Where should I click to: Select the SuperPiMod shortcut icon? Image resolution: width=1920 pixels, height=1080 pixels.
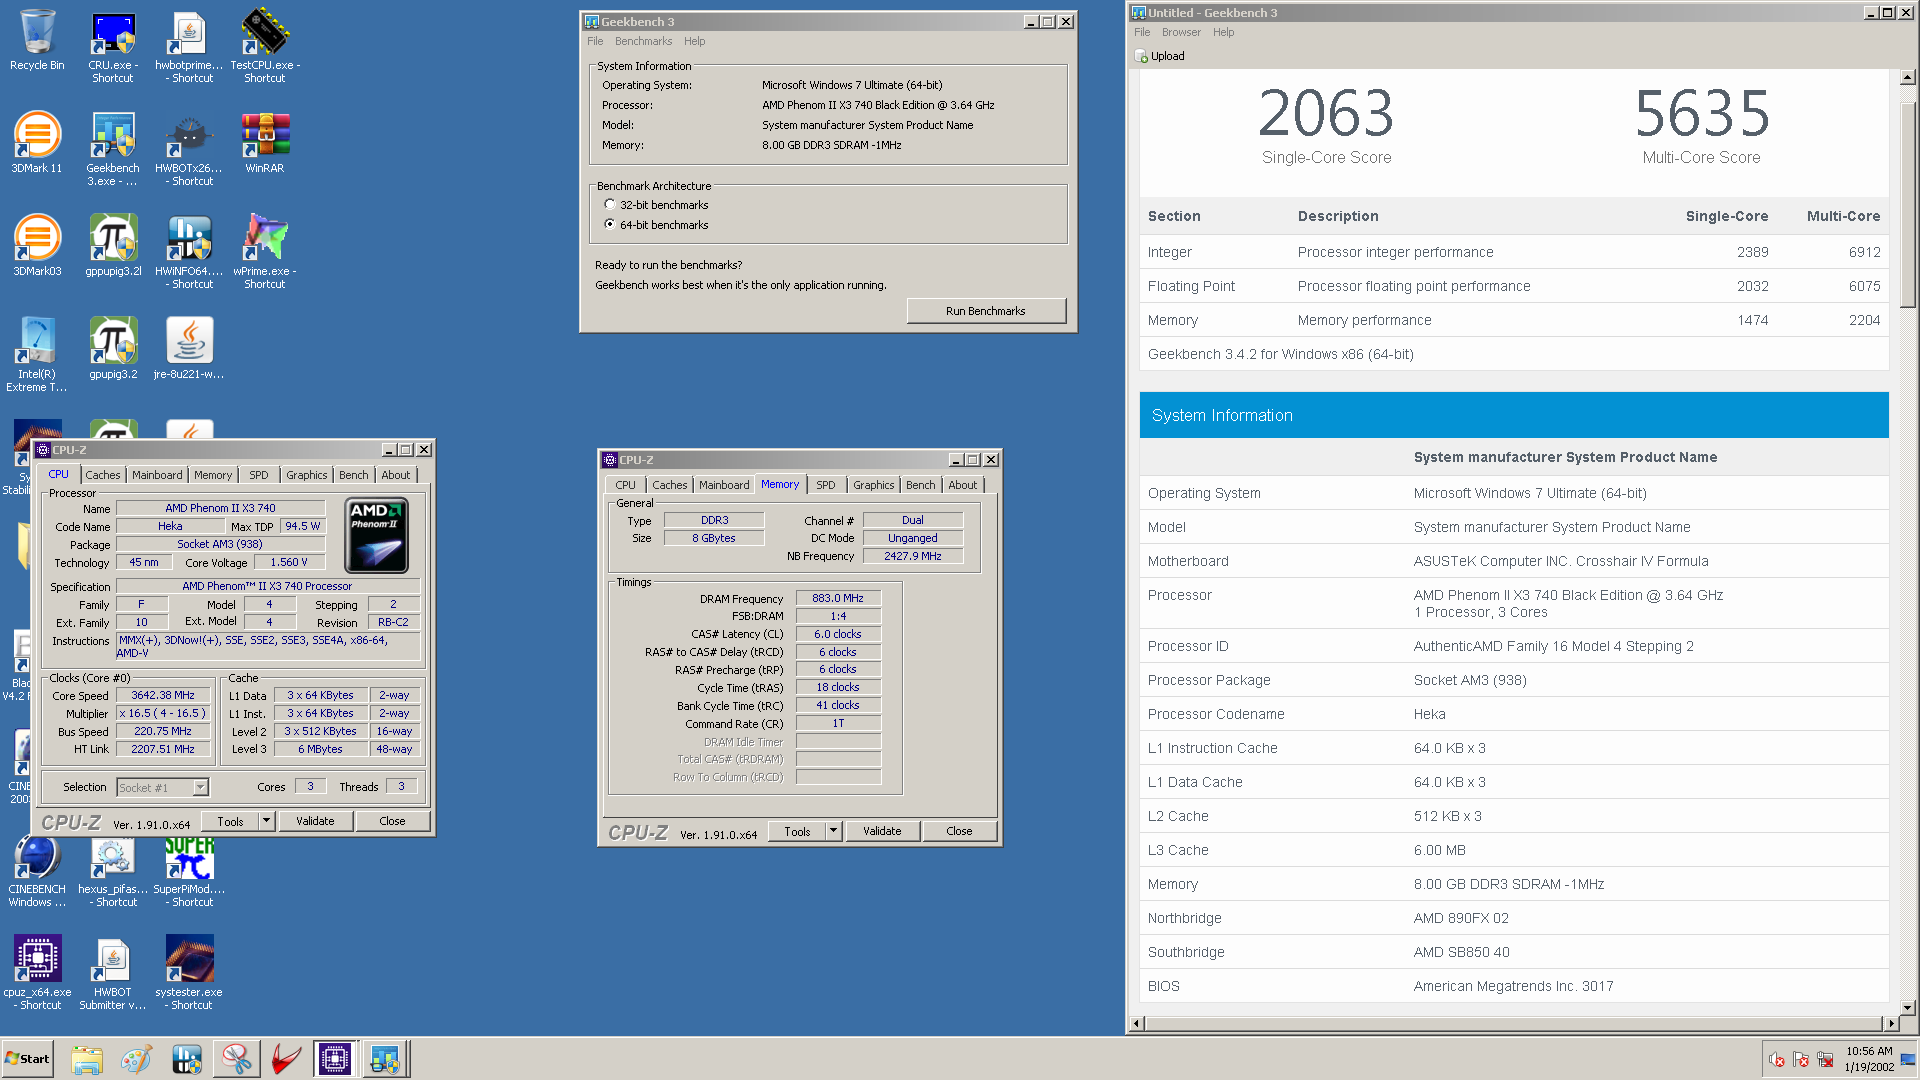[189, 873]
